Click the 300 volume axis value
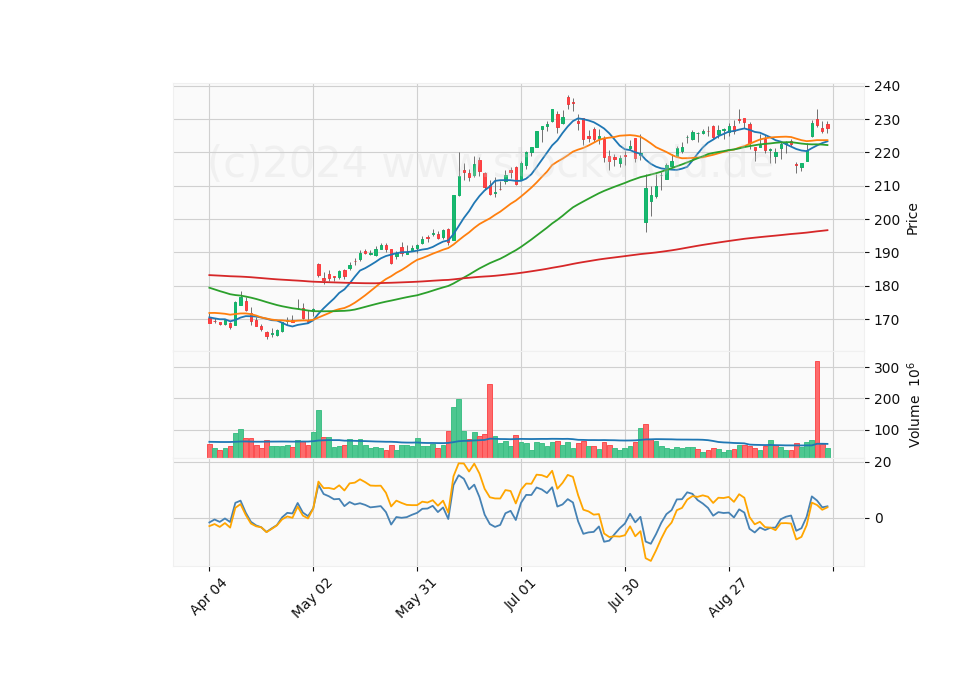The width and height of the screenshot is (960, 690). point(887,368)
